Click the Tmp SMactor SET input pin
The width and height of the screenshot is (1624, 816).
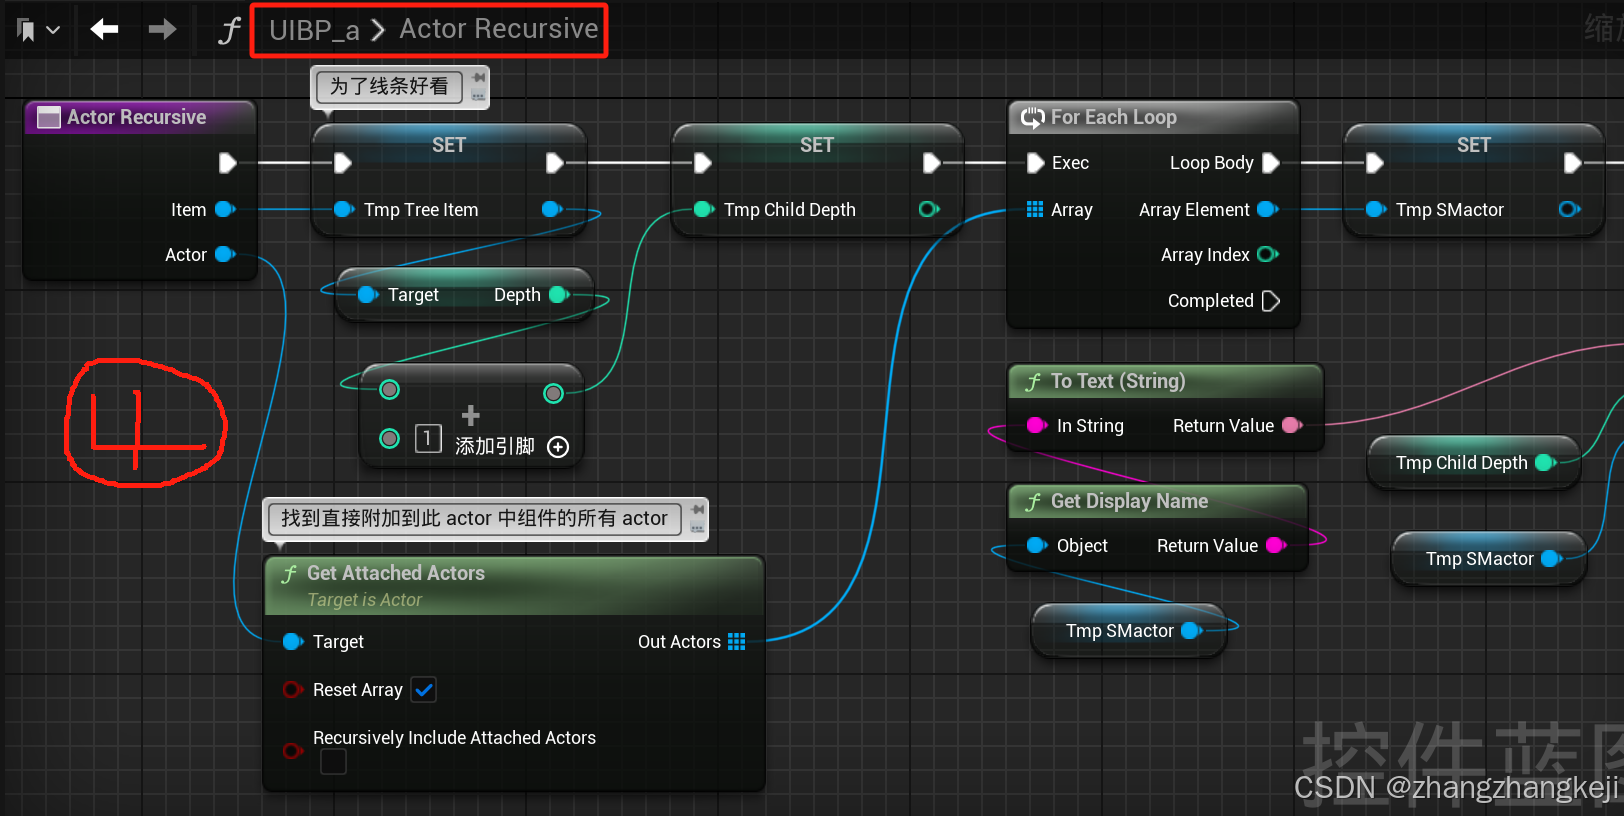pyautogui.click(x=1375, y=209)
